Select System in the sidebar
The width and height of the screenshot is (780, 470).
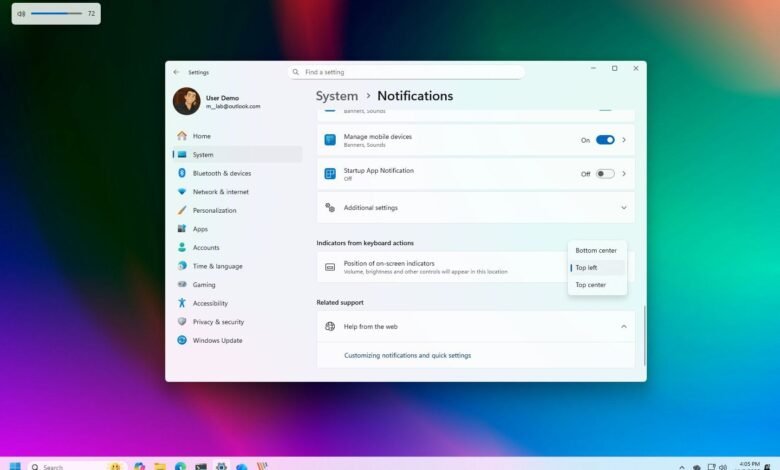237,155
